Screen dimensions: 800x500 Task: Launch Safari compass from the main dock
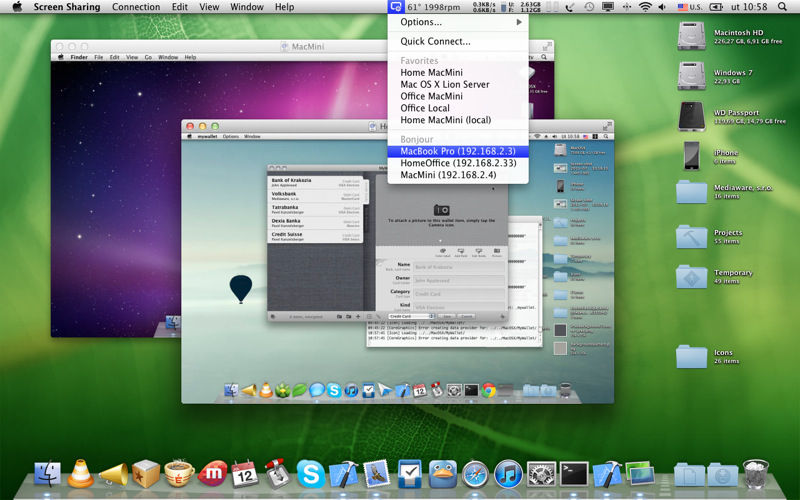[475, 474]
